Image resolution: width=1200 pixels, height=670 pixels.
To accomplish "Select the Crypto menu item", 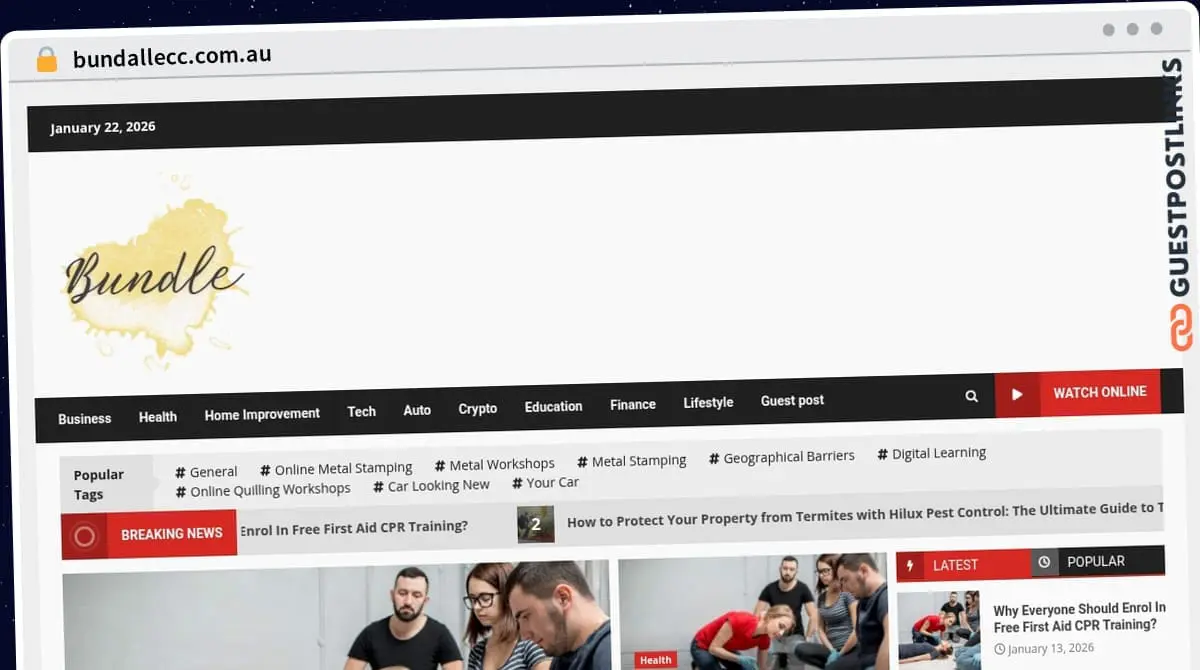I will 478,409.
